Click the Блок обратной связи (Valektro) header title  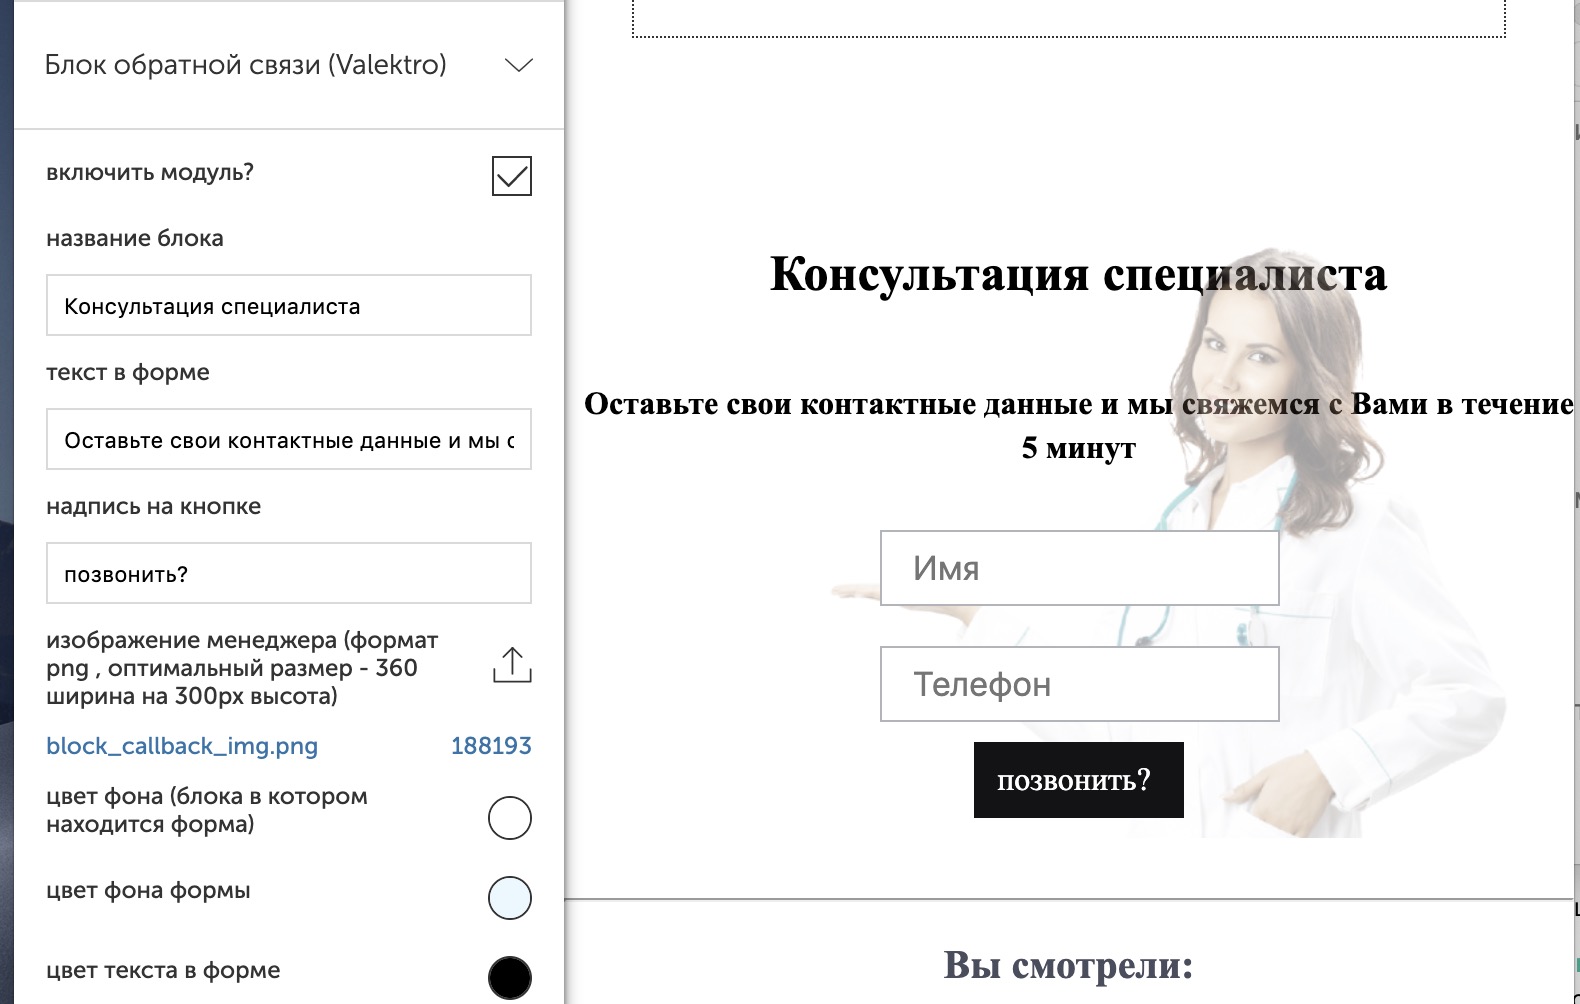coord(246,65)
